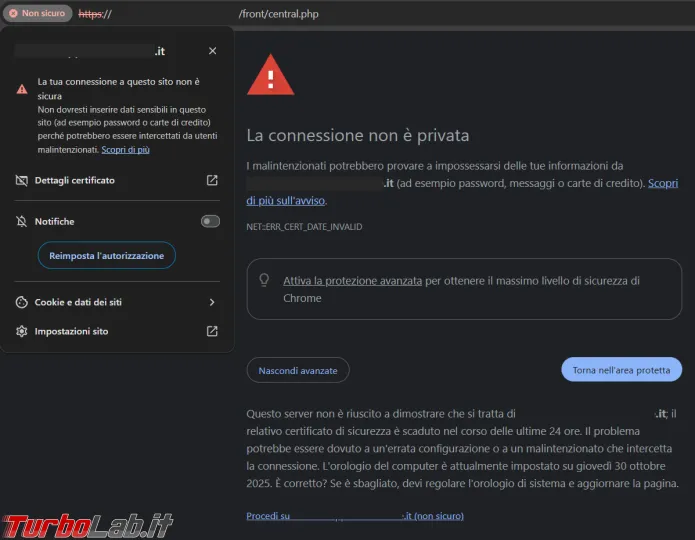Click Nascondi avanzate button
The height and width of the screenshot is (540, 695).
[x=298, y=371]
